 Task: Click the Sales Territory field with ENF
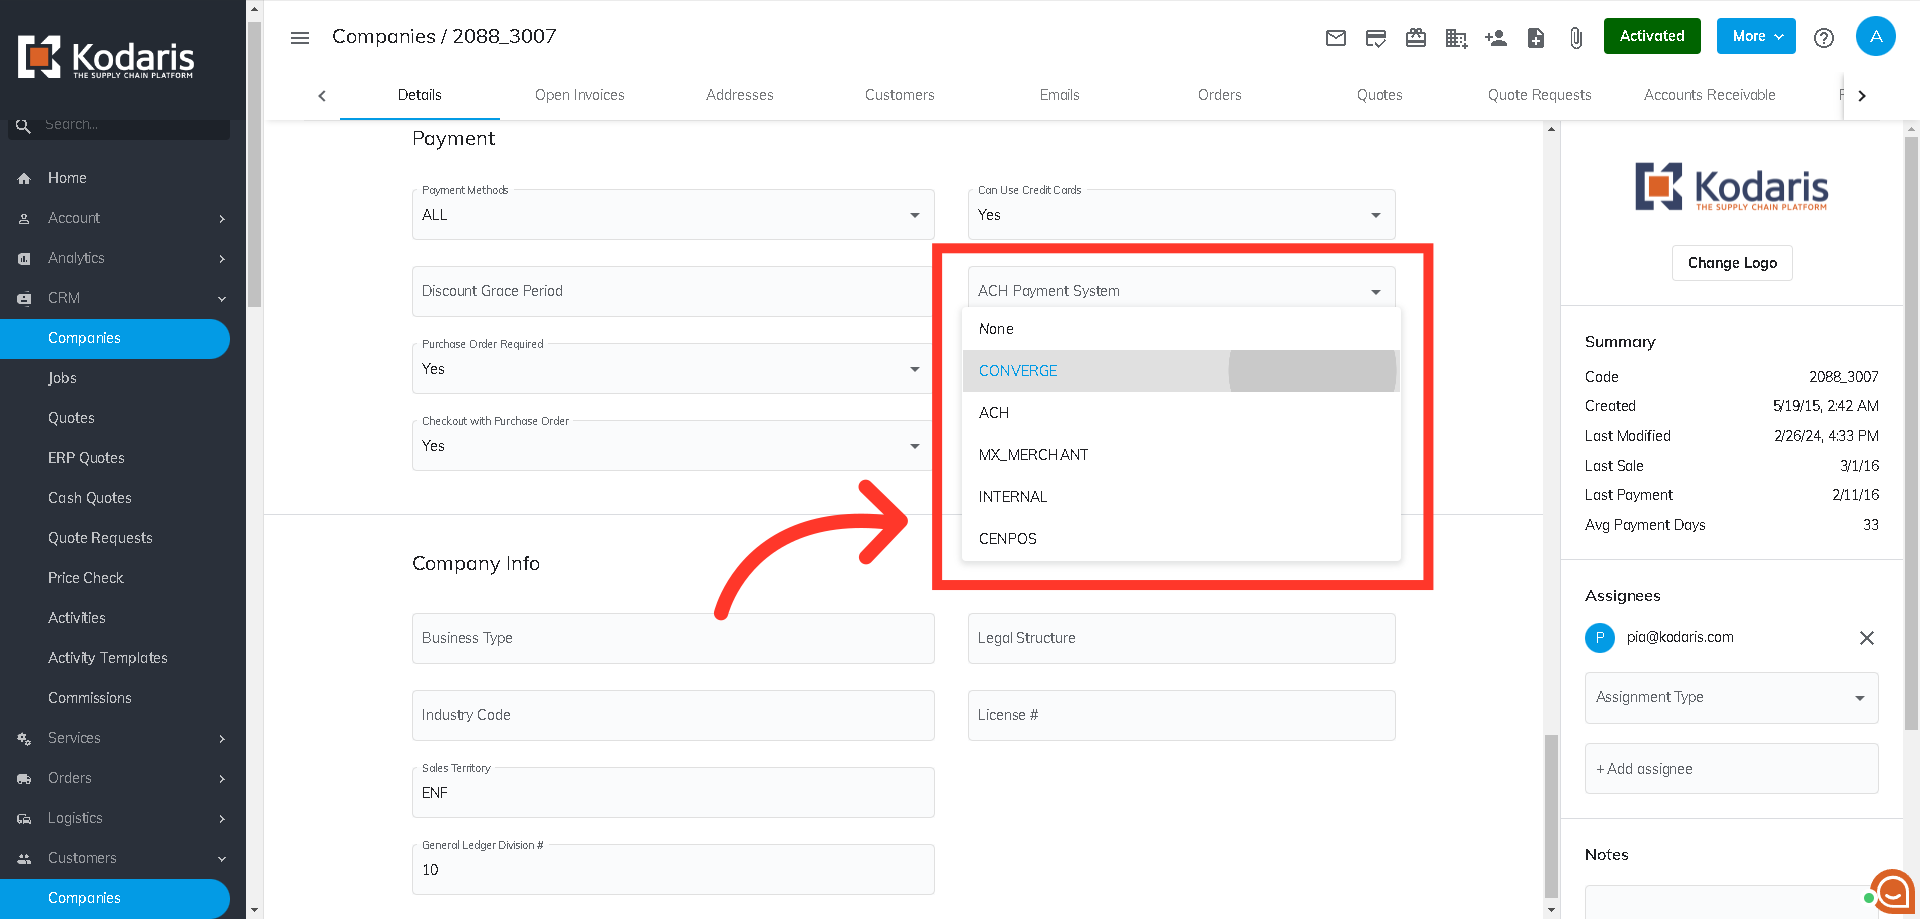[673, 792]
